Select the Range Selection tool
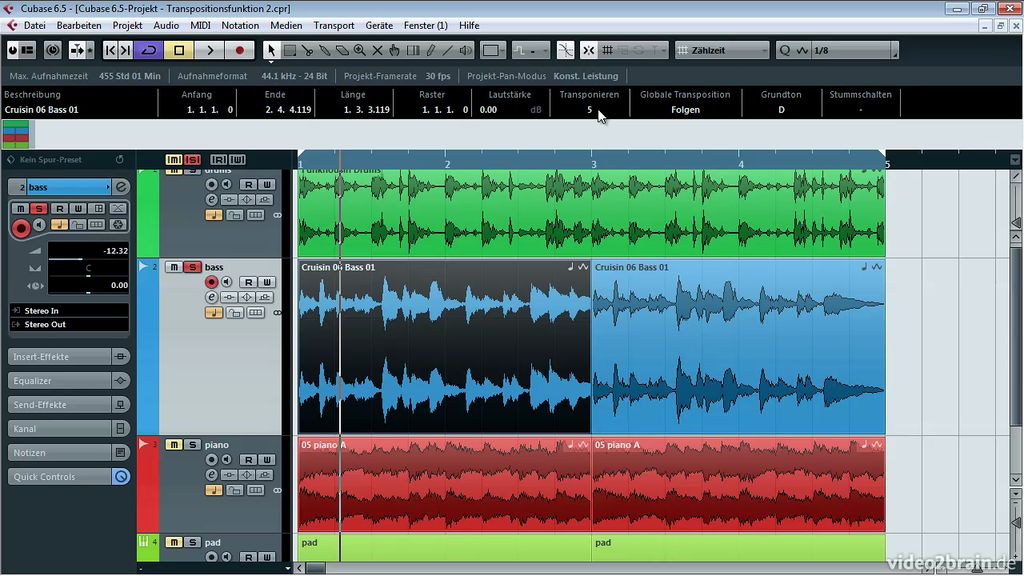 [290, 50]
